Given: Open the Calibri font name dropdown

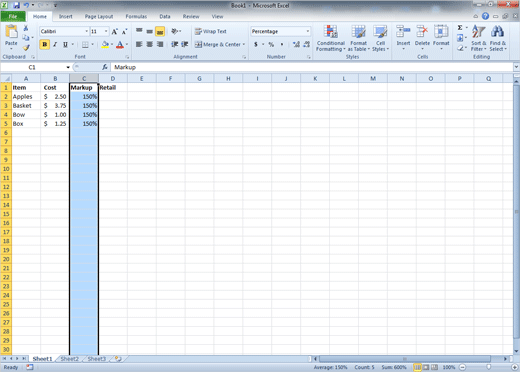Looking at the screenshot, I should point(86,31).
